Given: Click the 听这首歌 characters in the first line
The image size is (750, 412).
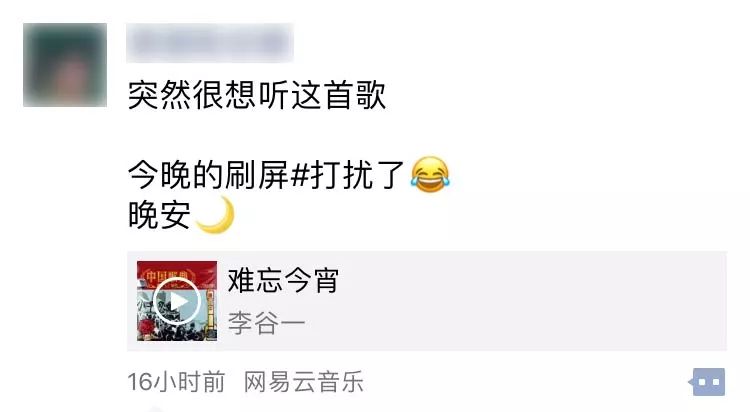Looking at the screenshot, I should click(x=321, y=95).
